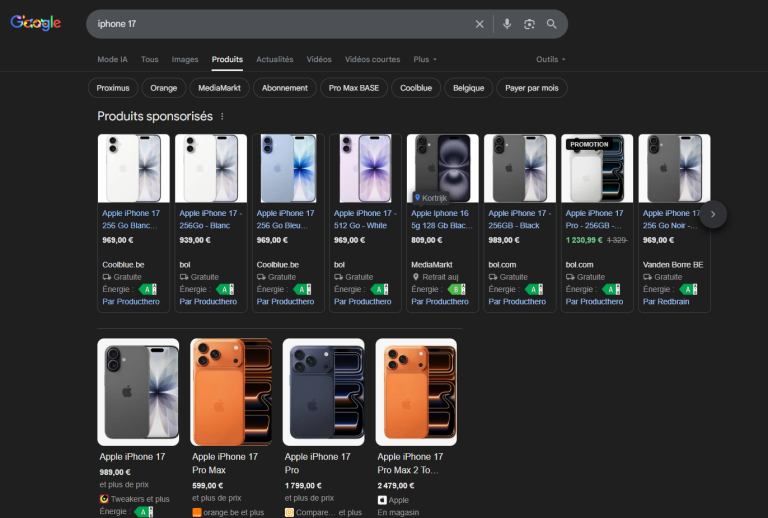Apply the Payer par mois filter
This screenshot has height=518, width=768.
click(x=532, y=88)
